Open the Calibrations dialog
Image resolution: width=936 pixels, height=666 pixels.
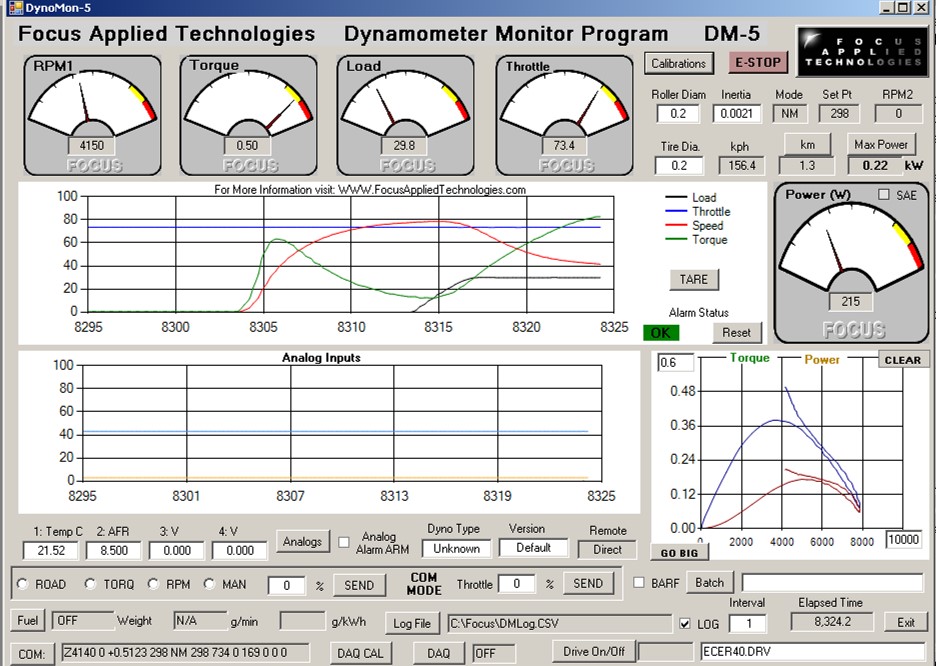pyautogui.click(x=679, y=63)
